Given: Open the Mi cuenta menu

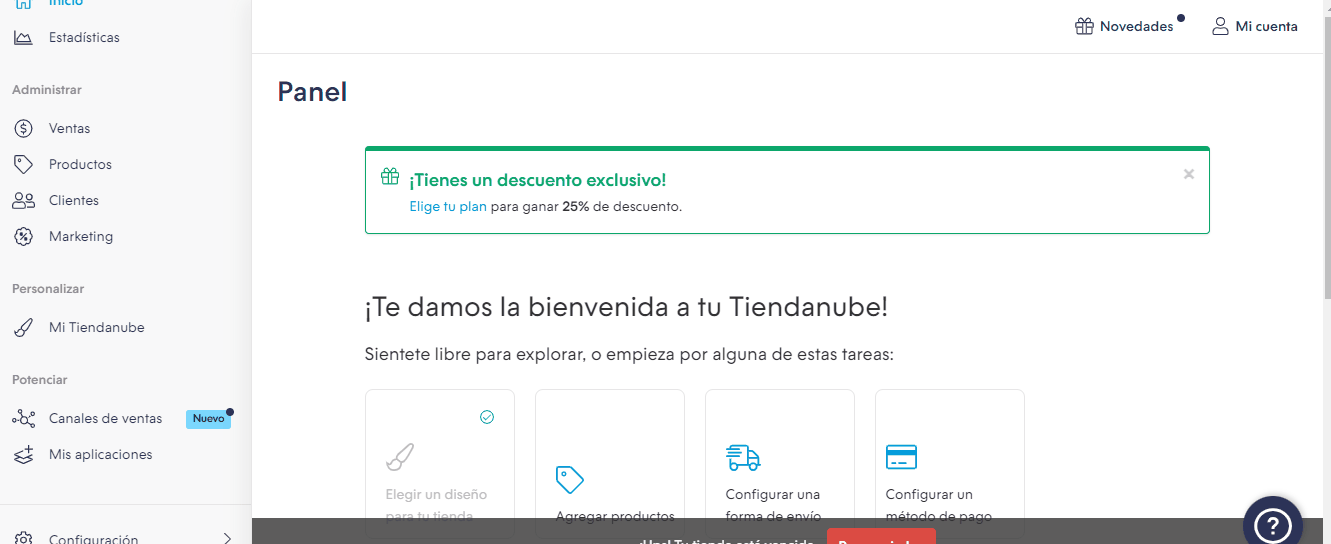Looking at the screenshot, I should coord(1255,27).
